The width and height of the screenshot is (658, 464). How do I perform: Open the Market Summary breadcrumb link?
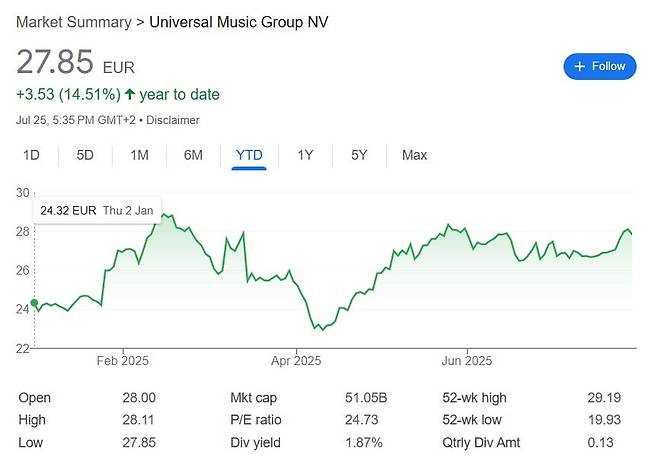point(74,22)
